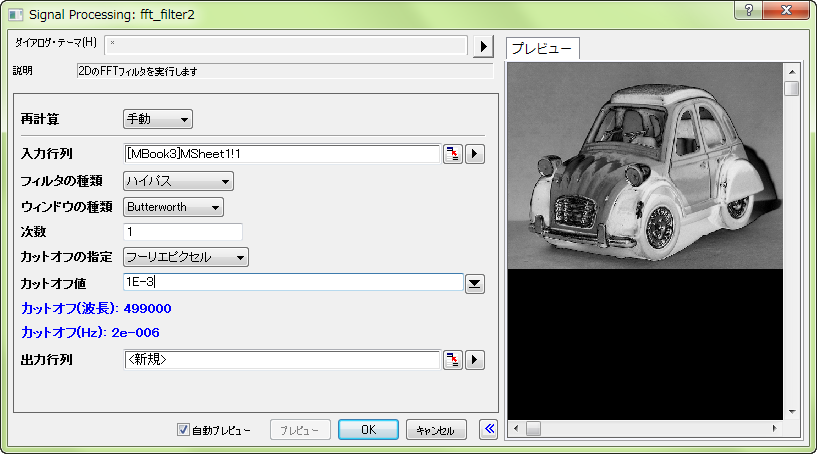Click the カットオフ(波長): 499000 text
Viewport: 817px width, 454px height.
coord(96,309)
